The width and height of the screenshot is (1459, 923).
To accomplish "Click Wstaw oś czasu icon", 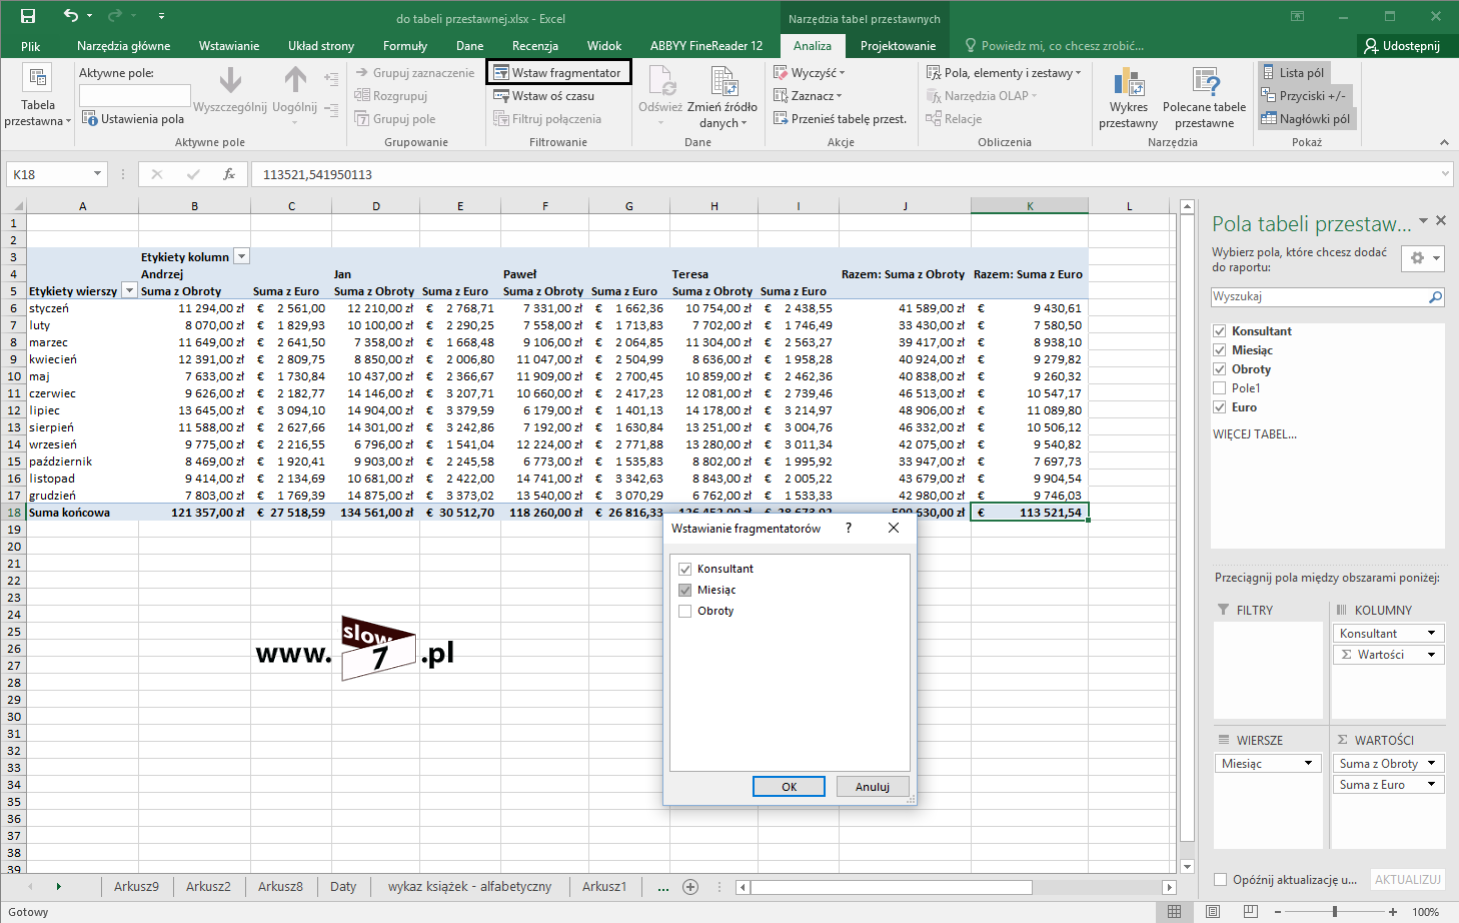I will 501,96.
